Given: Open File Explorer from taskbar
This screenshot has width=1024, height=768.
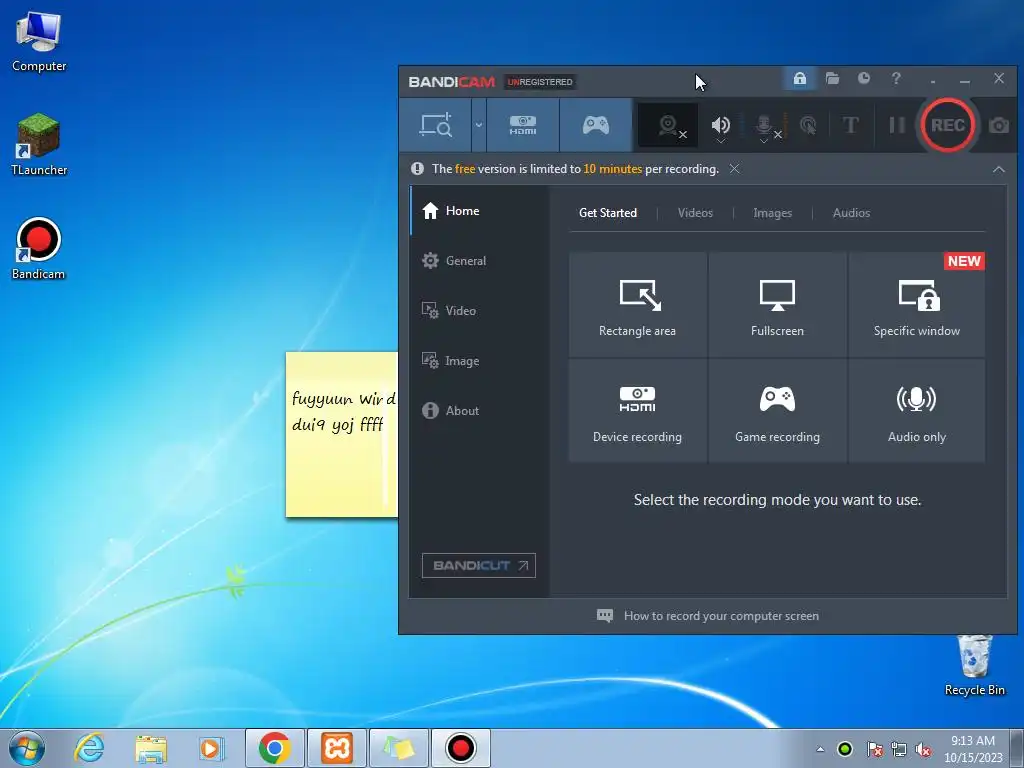Looking at the screenshot, I should [x=151, y=748].
